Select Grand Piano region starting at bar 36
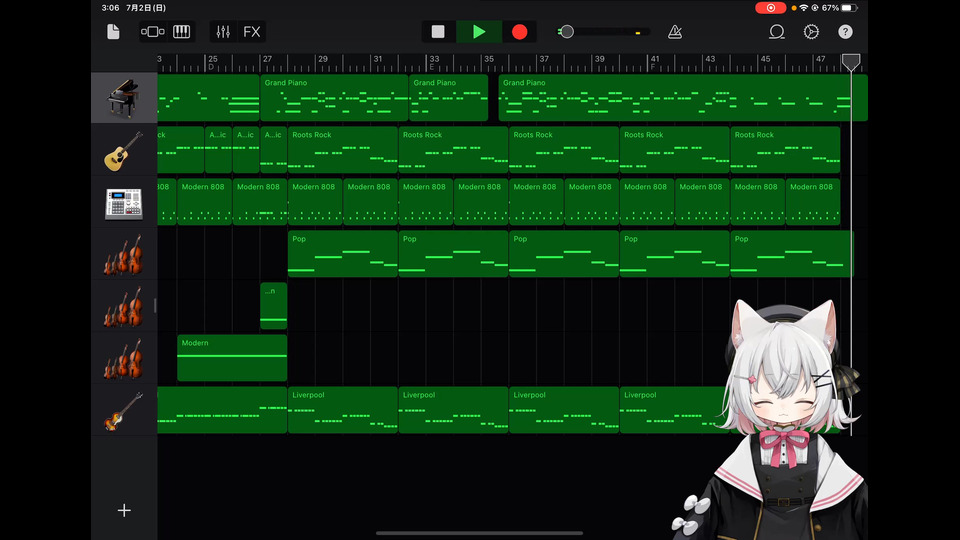Viewport: 960px width, 540px height. pos(683,98)
